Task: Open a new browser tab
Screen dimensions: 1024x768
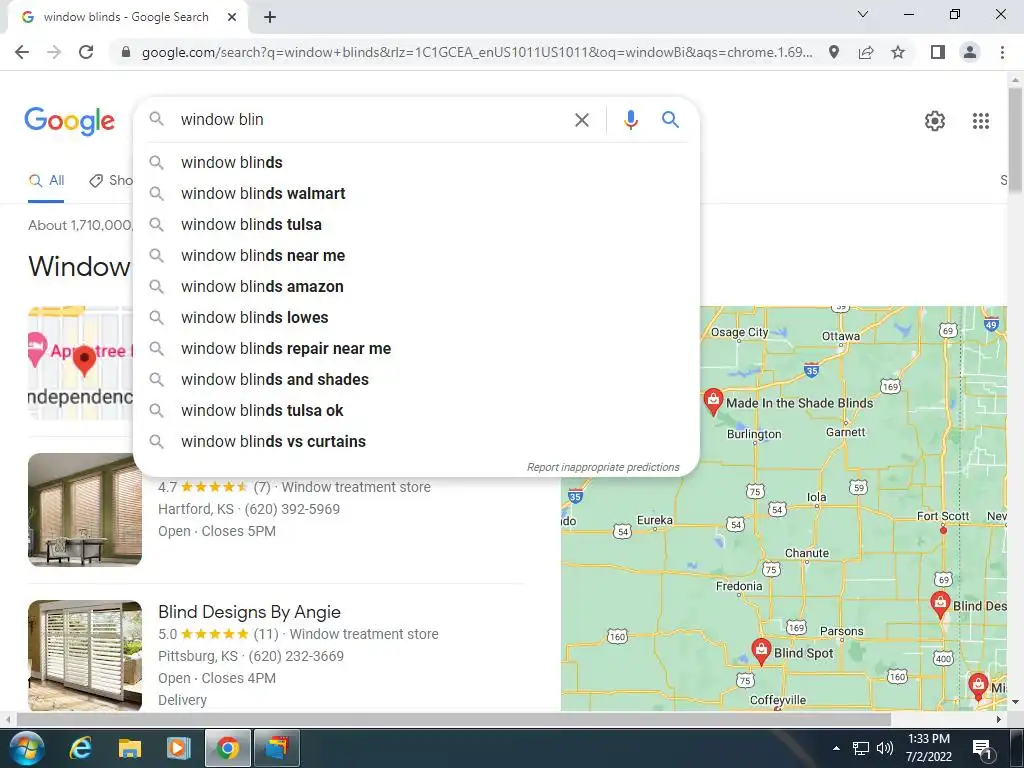Action: [270, 17]
